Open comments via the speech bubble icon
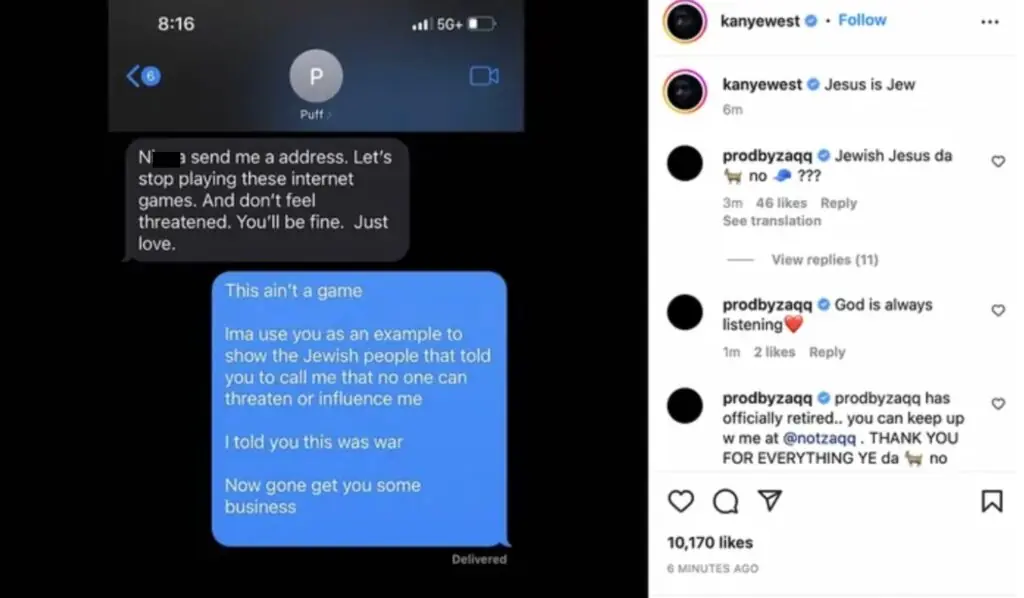 click(x=726, y=501)
